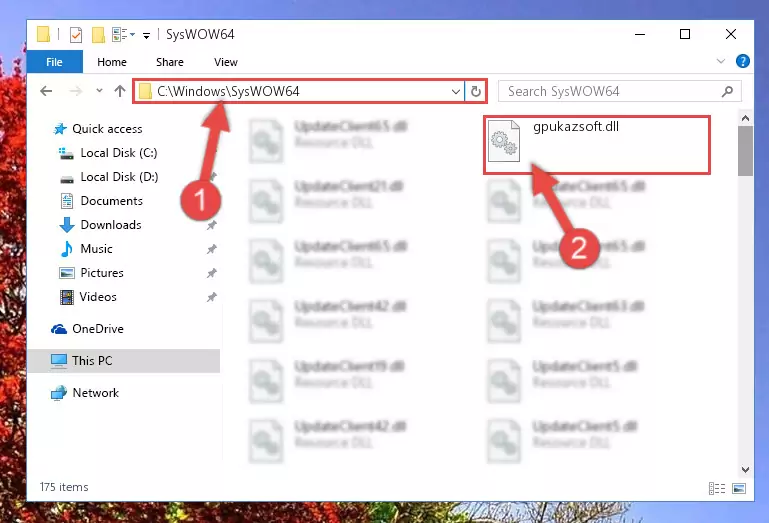This screenshot has width=769, height=523.
Task: Select Network in the navigation pane
Action: coord(95,392)
